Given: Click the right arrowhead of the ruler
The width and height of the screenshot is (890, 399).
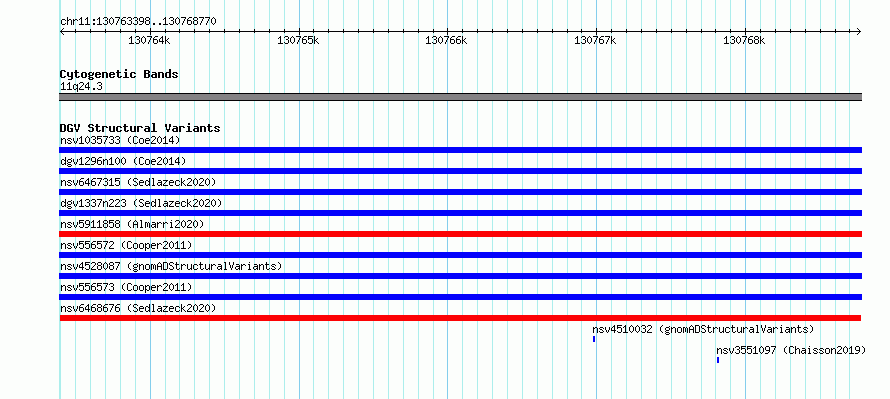Looking at the screenshot, I should (858, 32).
